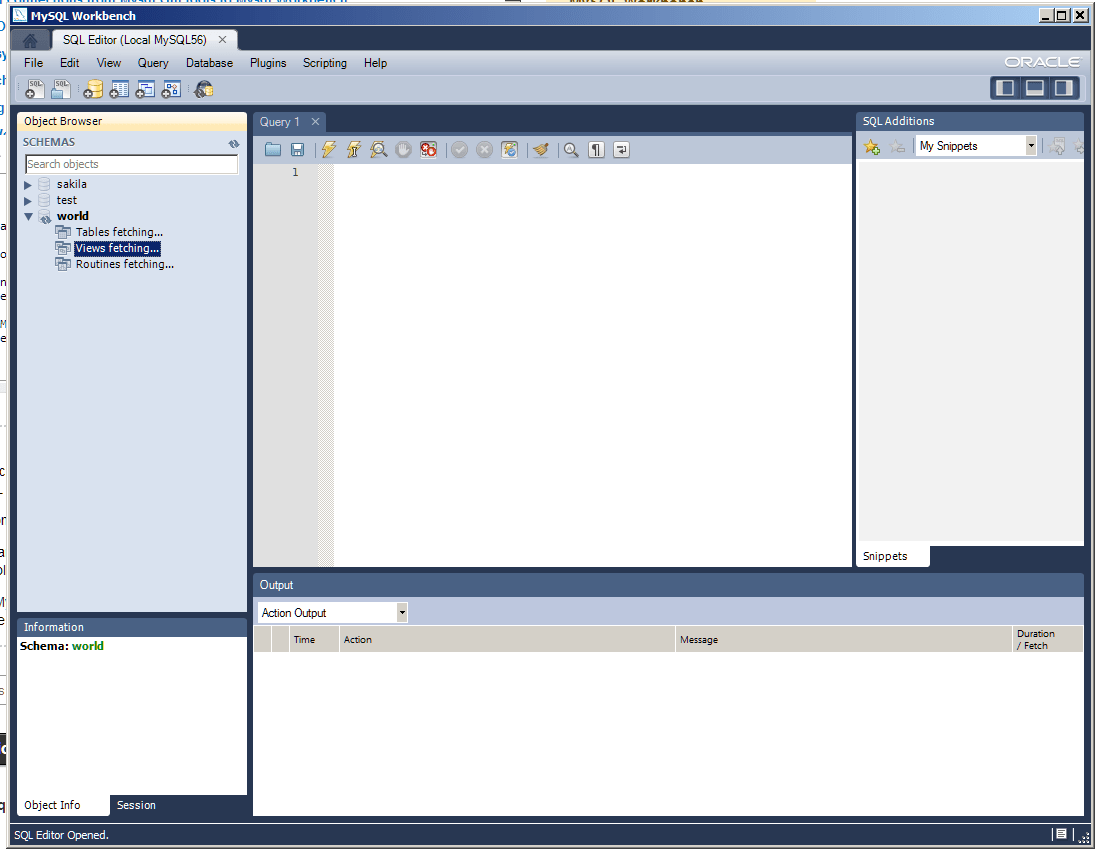
Task: Replace editor text with snippet icon
Action: click(x=1057, y=146)
